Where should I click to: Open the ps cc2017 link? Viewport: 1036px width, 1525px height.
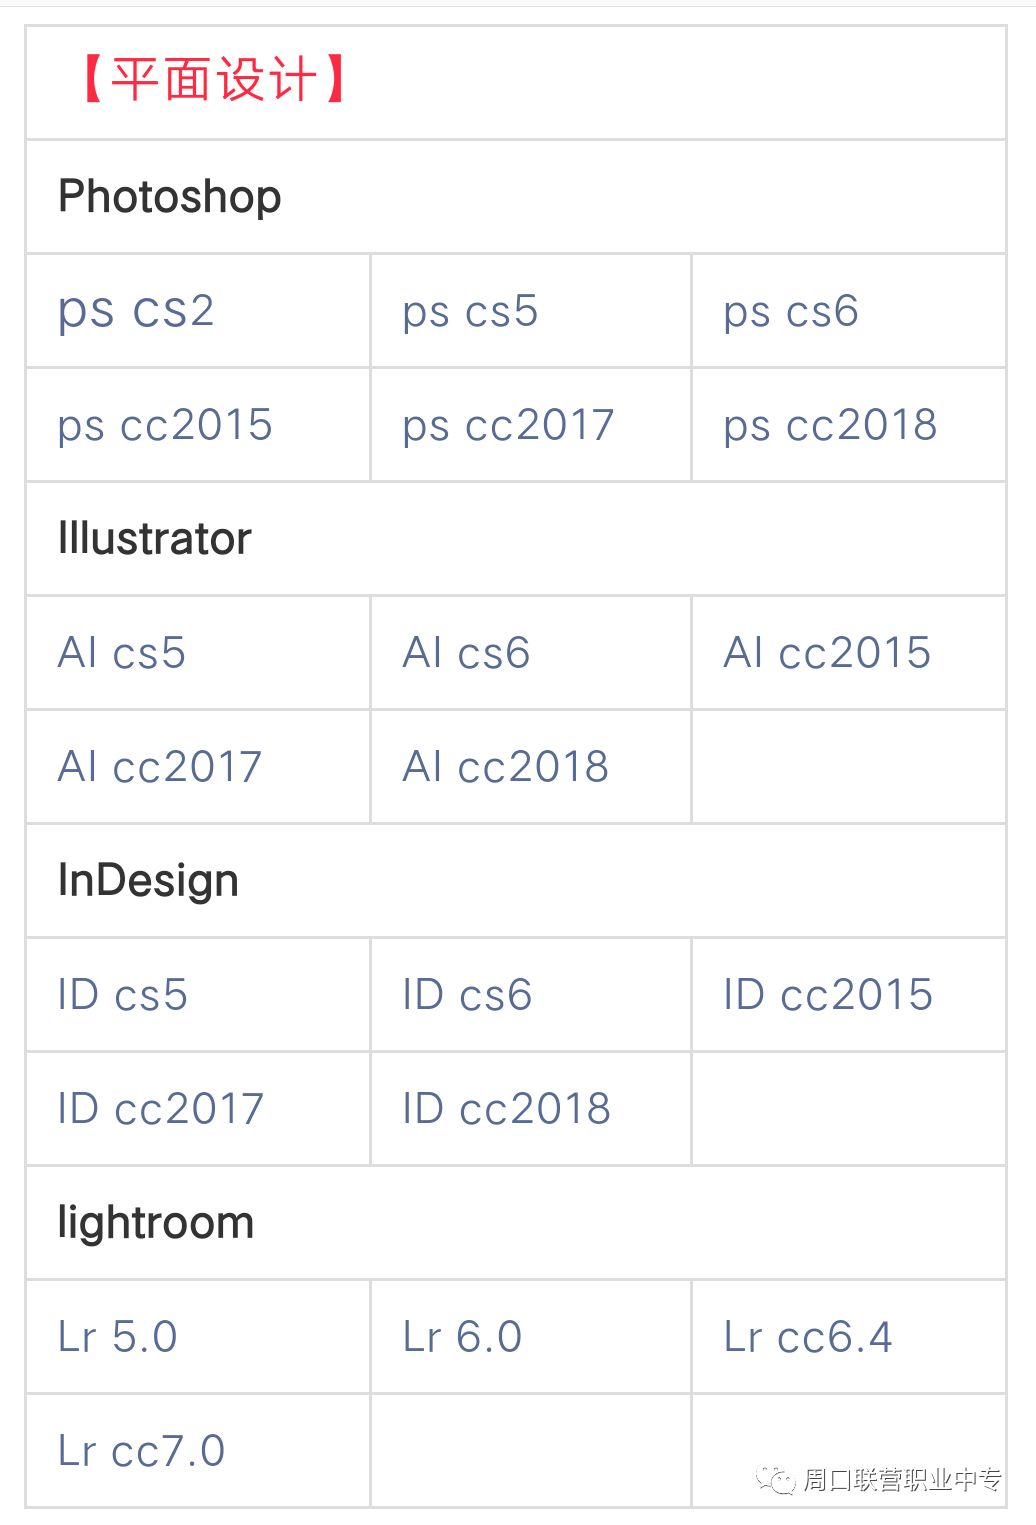coord(508,425)
